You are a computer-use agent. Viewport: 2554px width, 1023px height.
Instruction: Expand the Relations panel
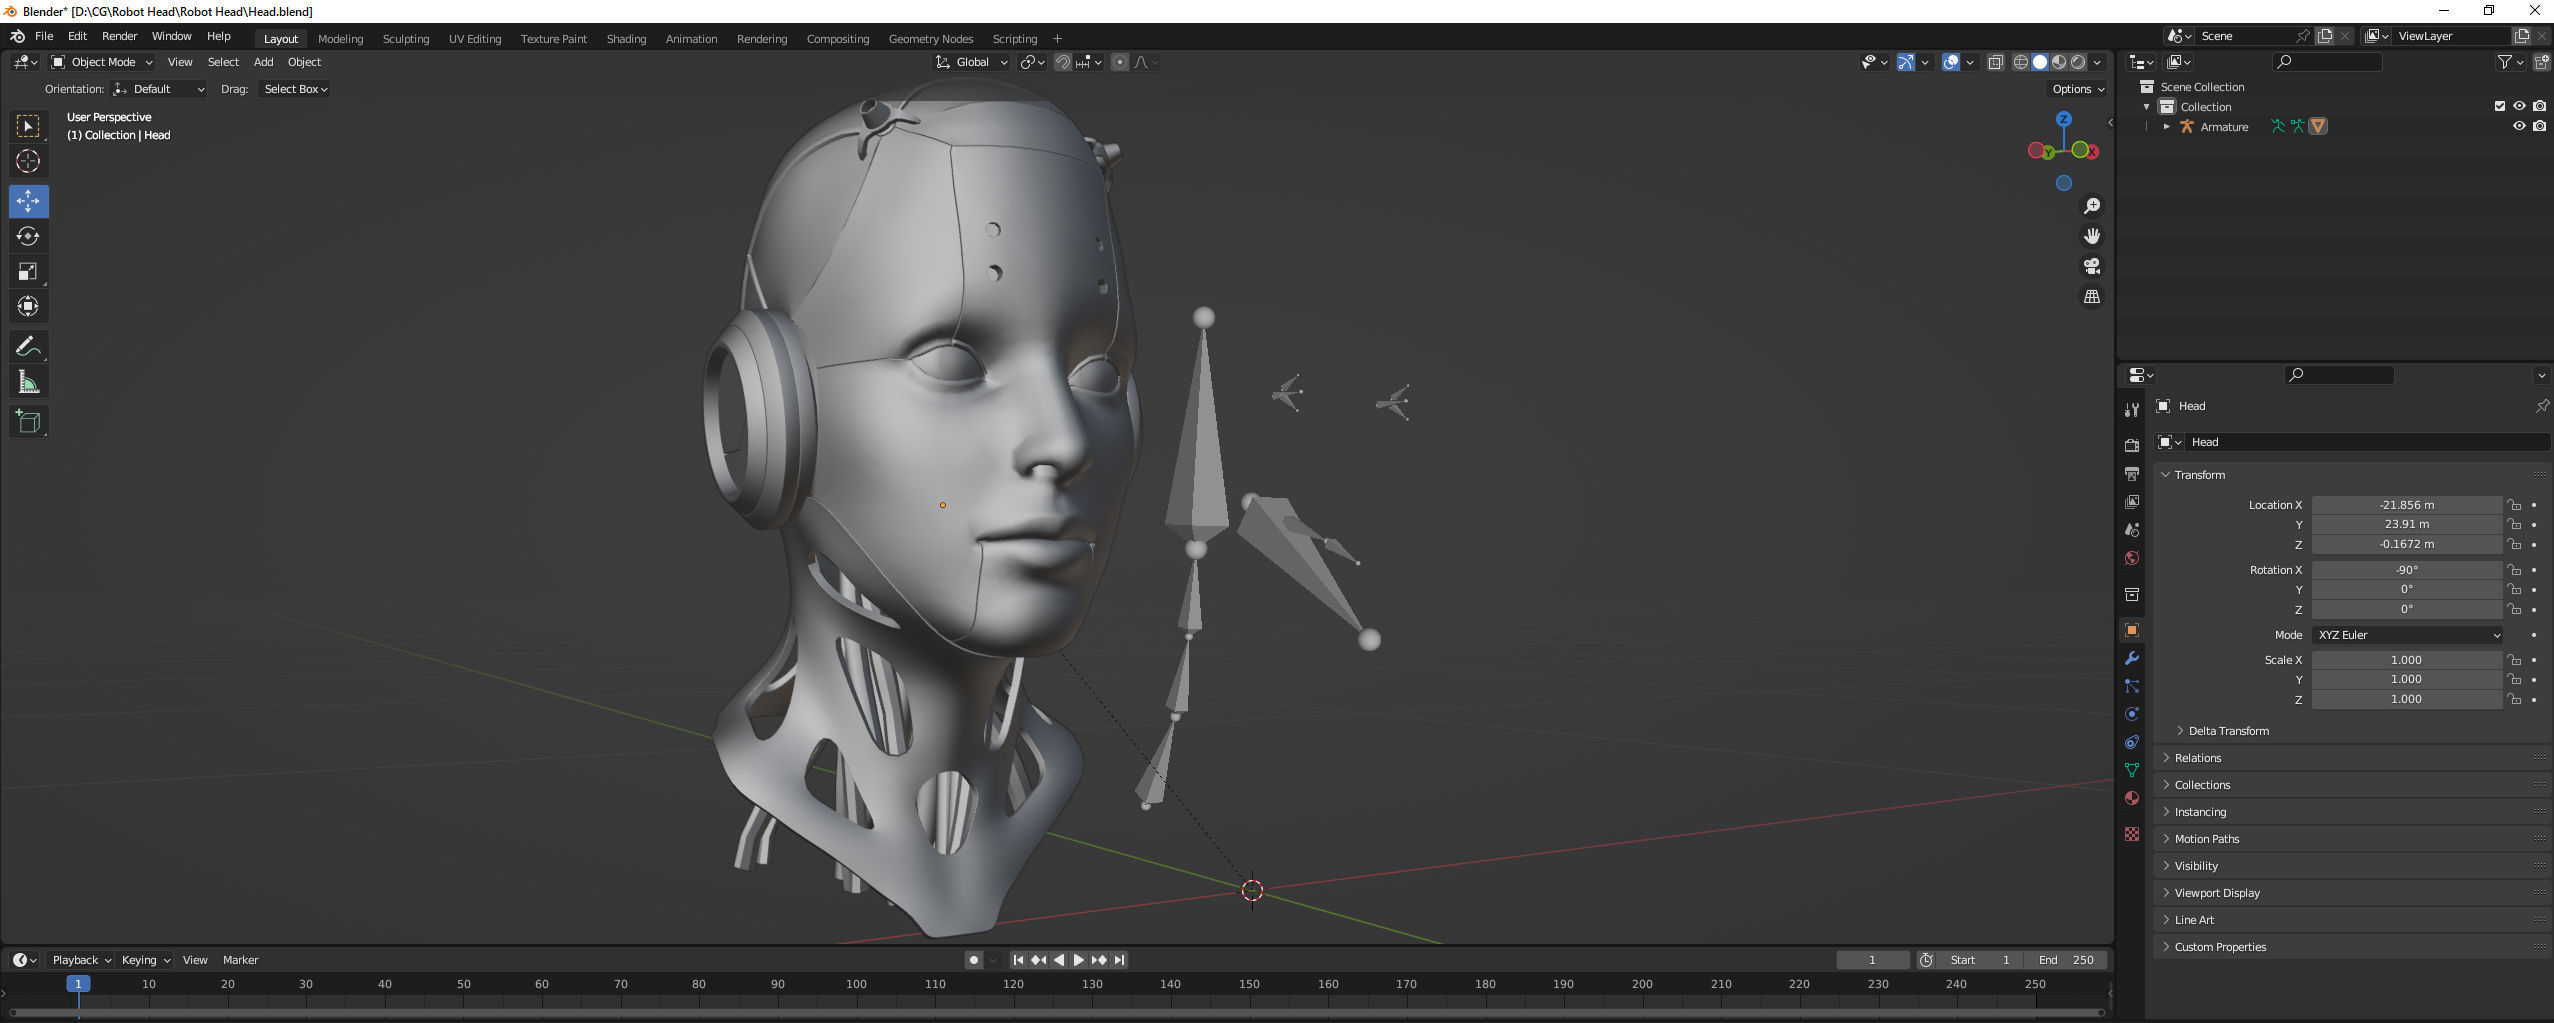[2197, 758]
